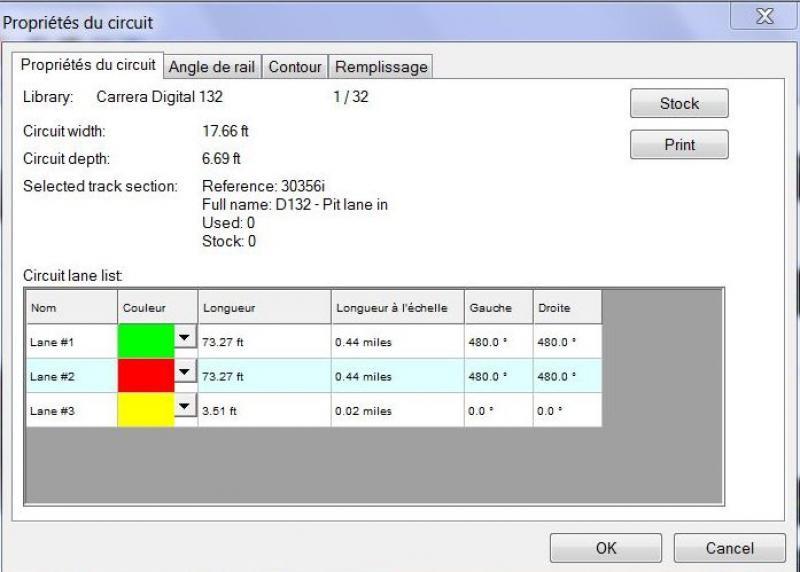Expand the Lane #1 color dropdown arrow
Screen dimensions: 800x572
tap(184, 339)
